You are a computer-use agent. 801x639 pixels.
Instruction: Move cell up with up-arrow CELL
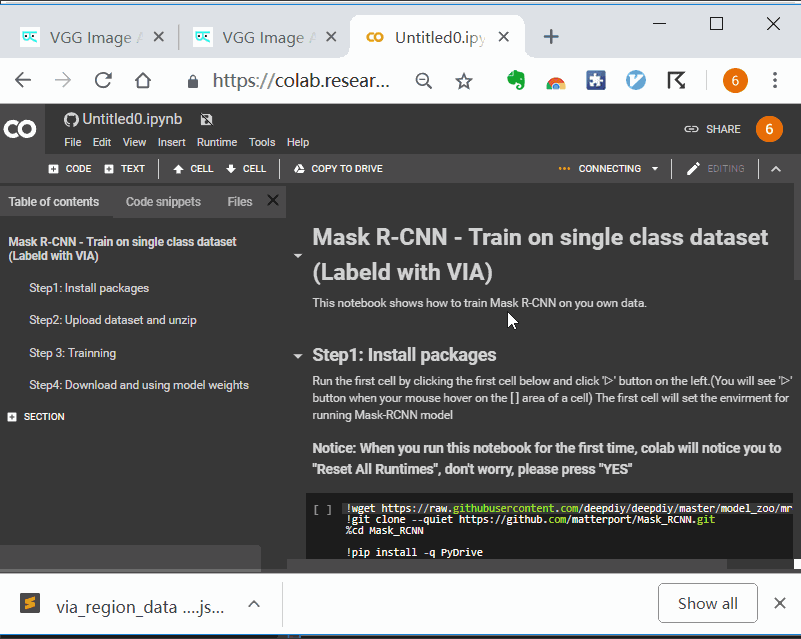(193, 169)
